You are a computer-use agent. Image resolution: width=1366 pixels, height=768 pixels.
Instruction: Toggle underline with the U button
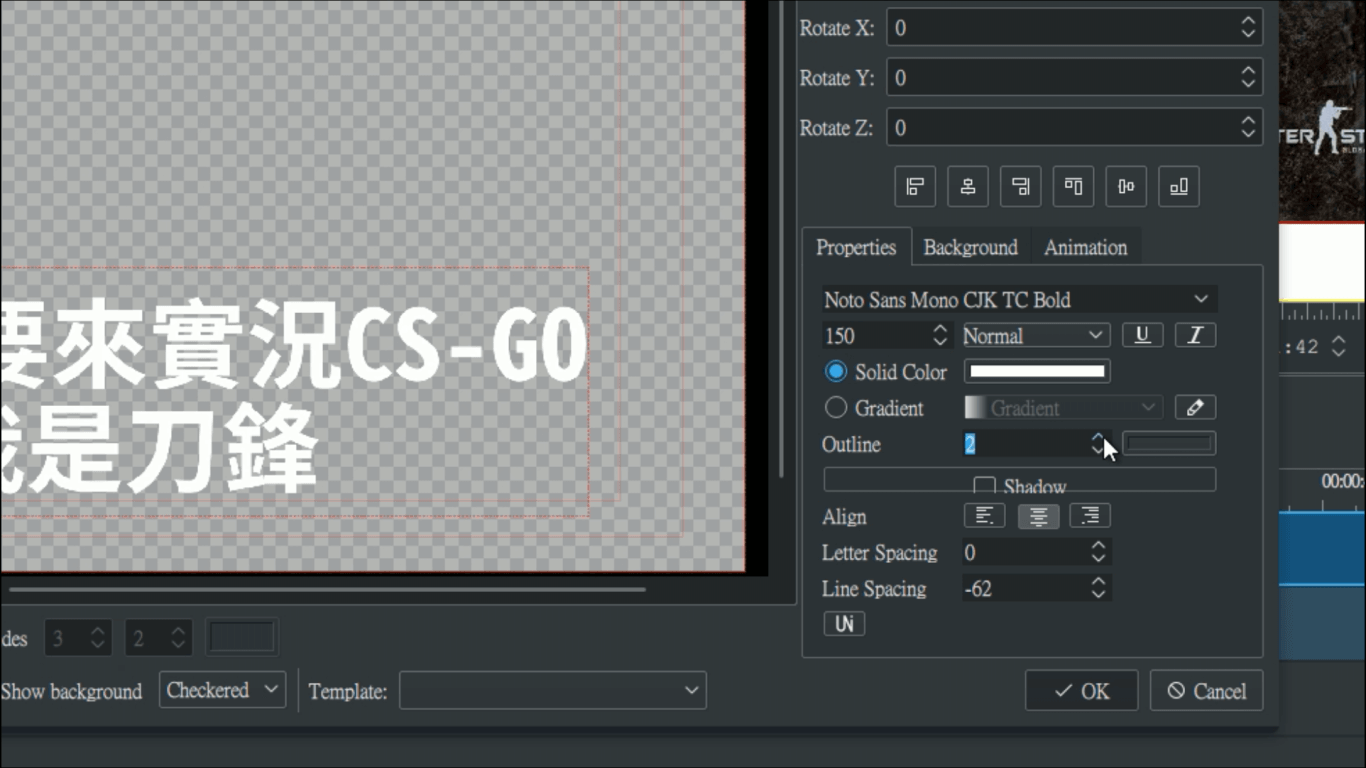[x=1142, y=335]
